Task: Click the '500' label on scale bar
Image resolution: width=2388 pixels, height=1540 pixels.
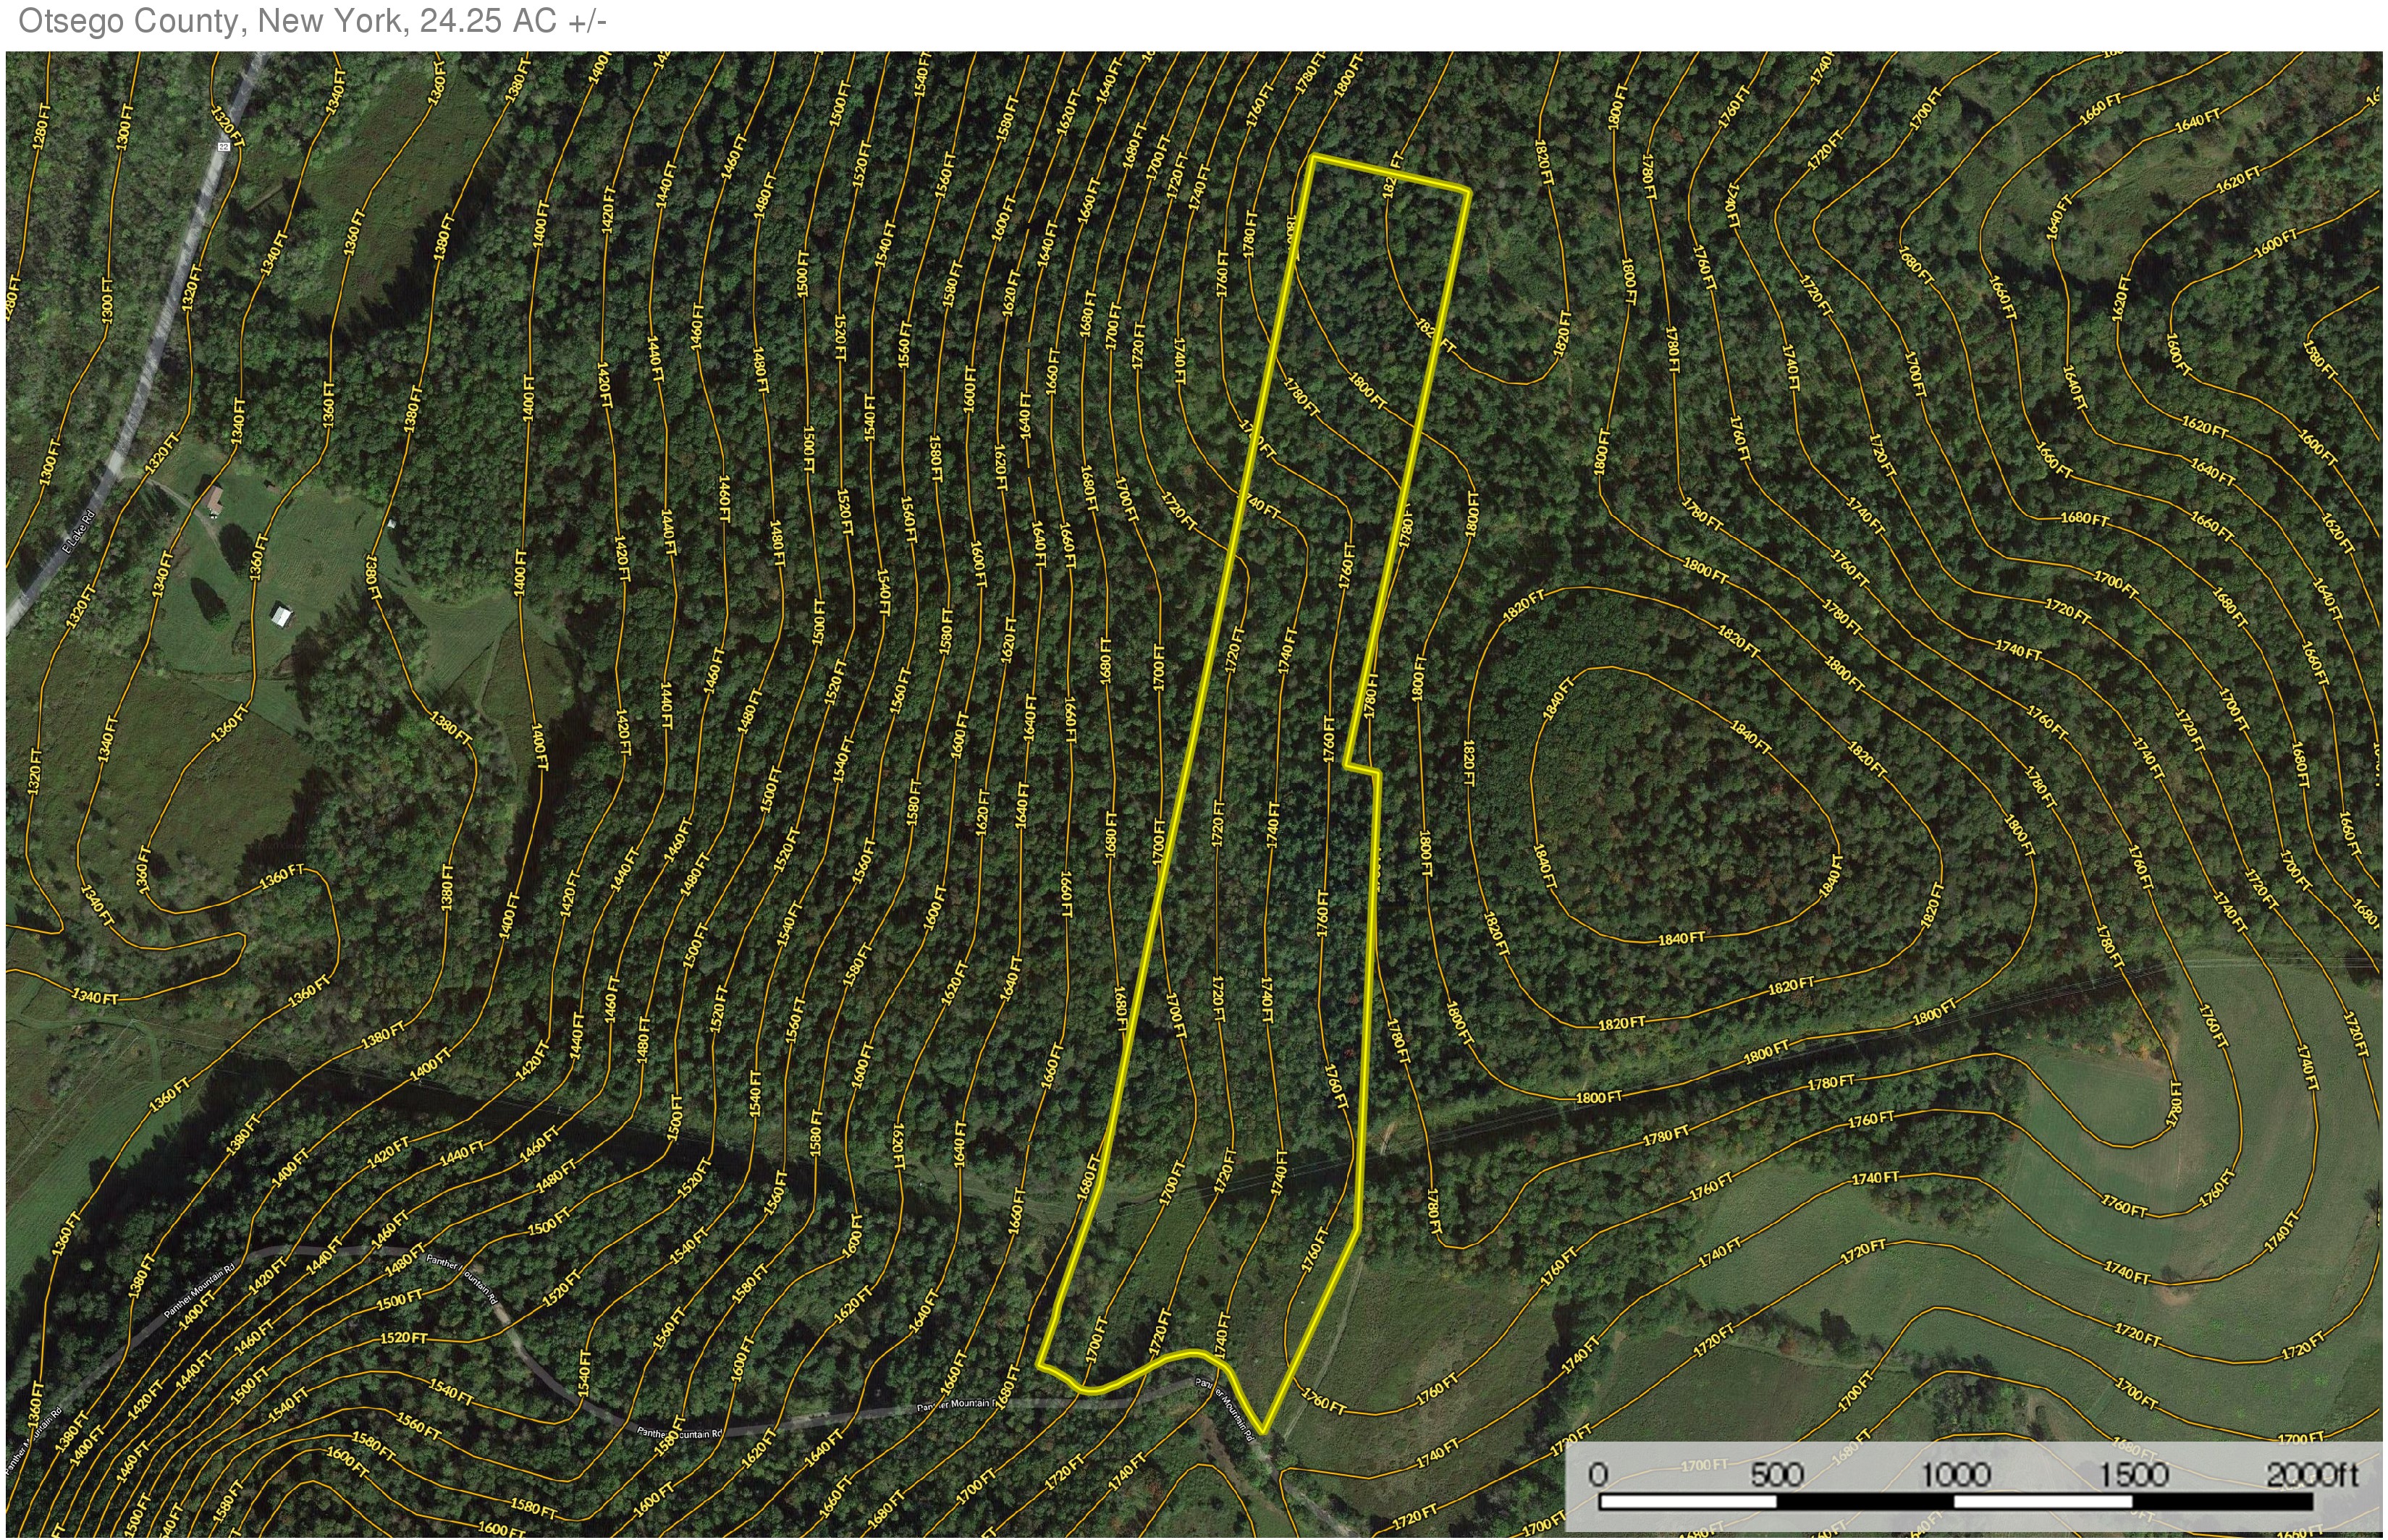Action: [x=1777, y=1475]
